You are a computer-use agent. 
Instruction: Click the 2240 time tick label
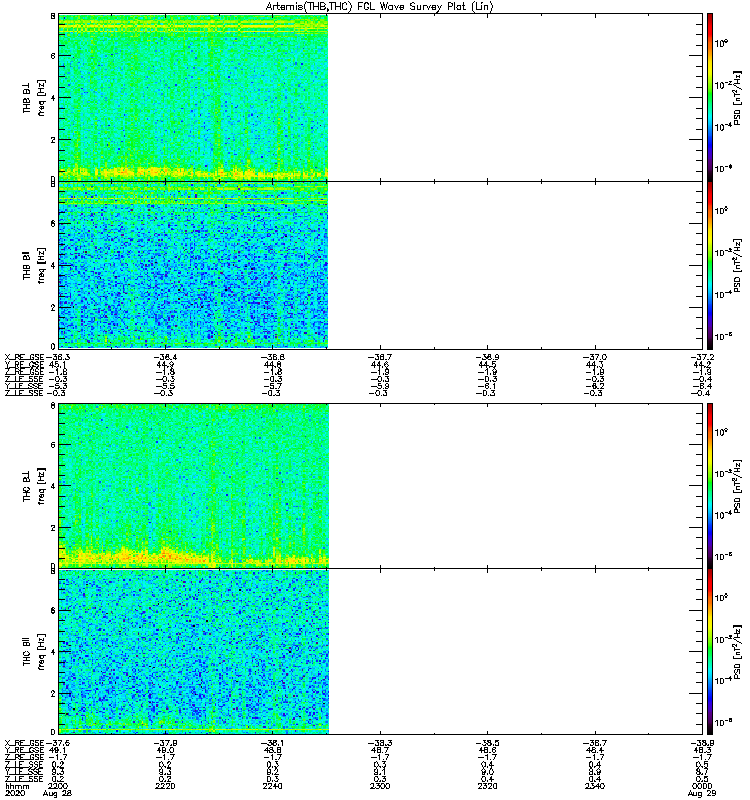click(272, 786)
